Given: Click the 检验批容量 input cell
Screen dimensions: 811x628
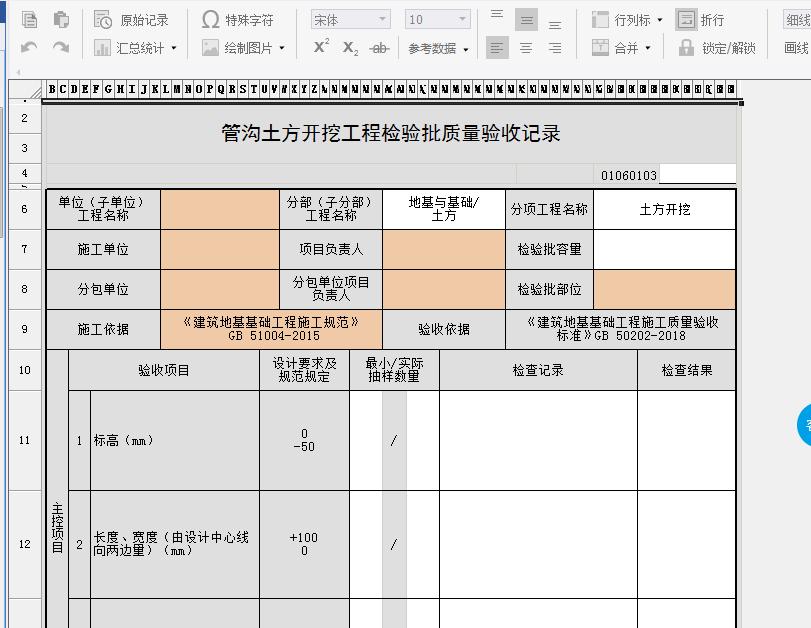Looking at the screenshot, I should [664, 249].
